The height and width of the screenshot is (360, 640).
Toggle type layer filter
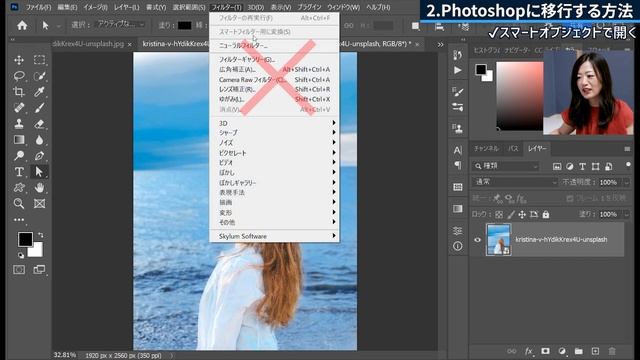pyautogui.click(x=582, y=167)
